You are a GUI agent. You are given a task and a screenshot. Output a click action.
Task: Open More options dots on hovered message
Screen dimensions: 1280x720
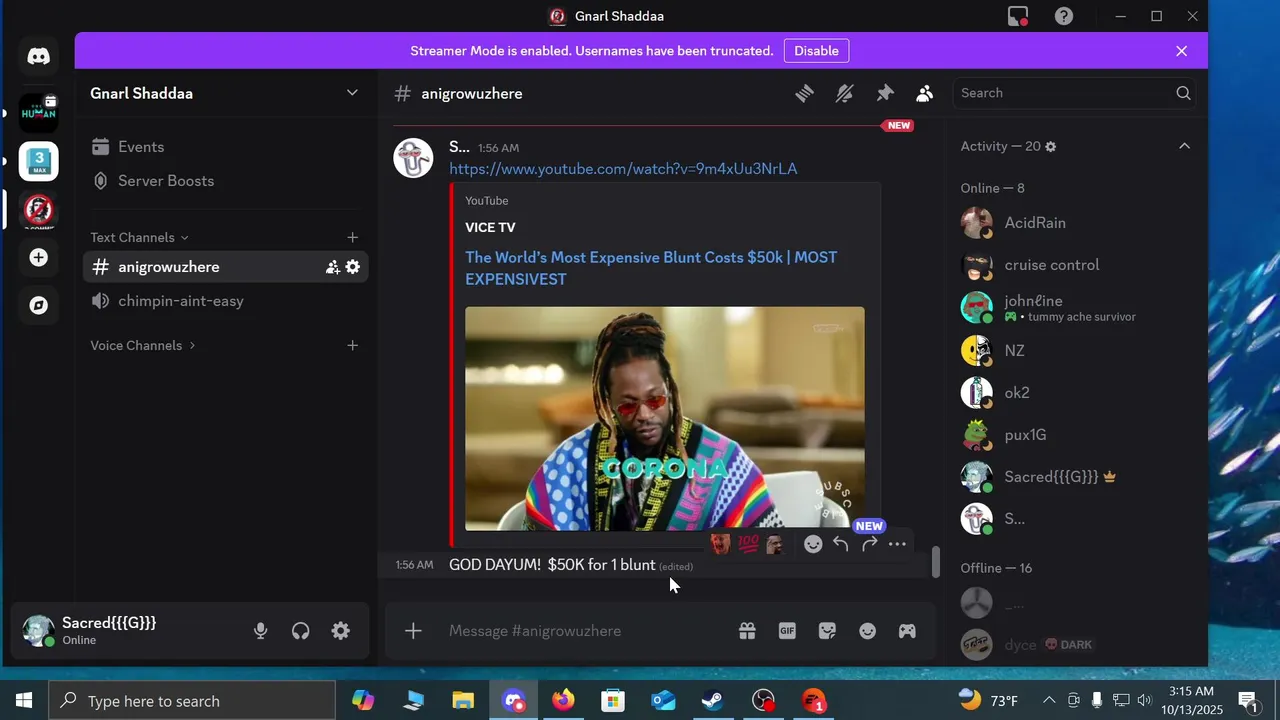897,544
